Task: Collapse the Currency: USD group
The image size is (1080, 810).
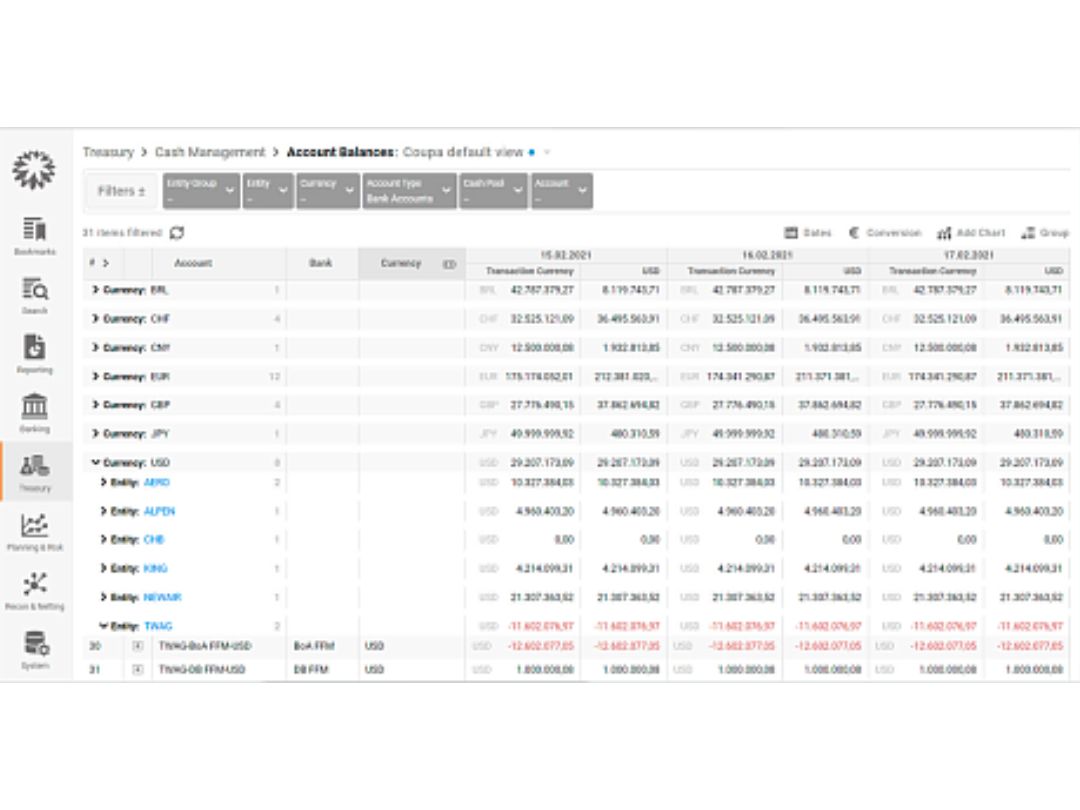Action: point(96,463)
